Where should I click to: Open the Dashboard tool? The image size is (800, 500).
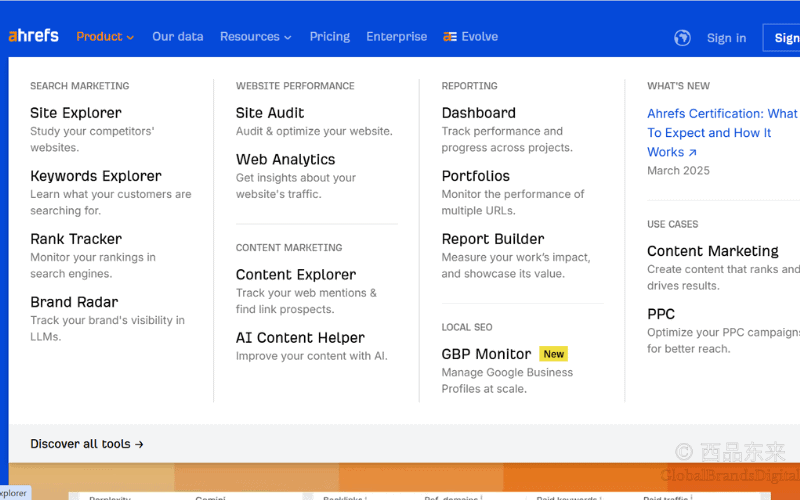479,113
